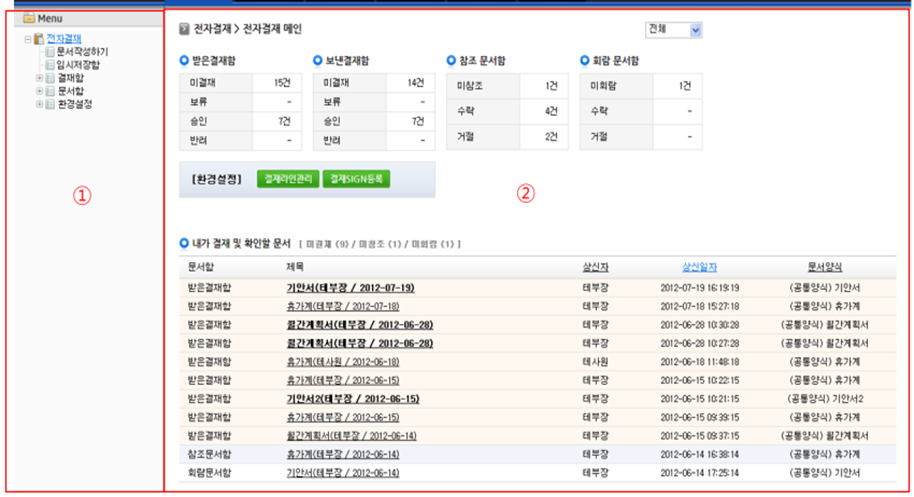The height and width of the screenshot is (497, 914).
Task: Expand the 문서함 tree node
Action: (x=40, y=91)
